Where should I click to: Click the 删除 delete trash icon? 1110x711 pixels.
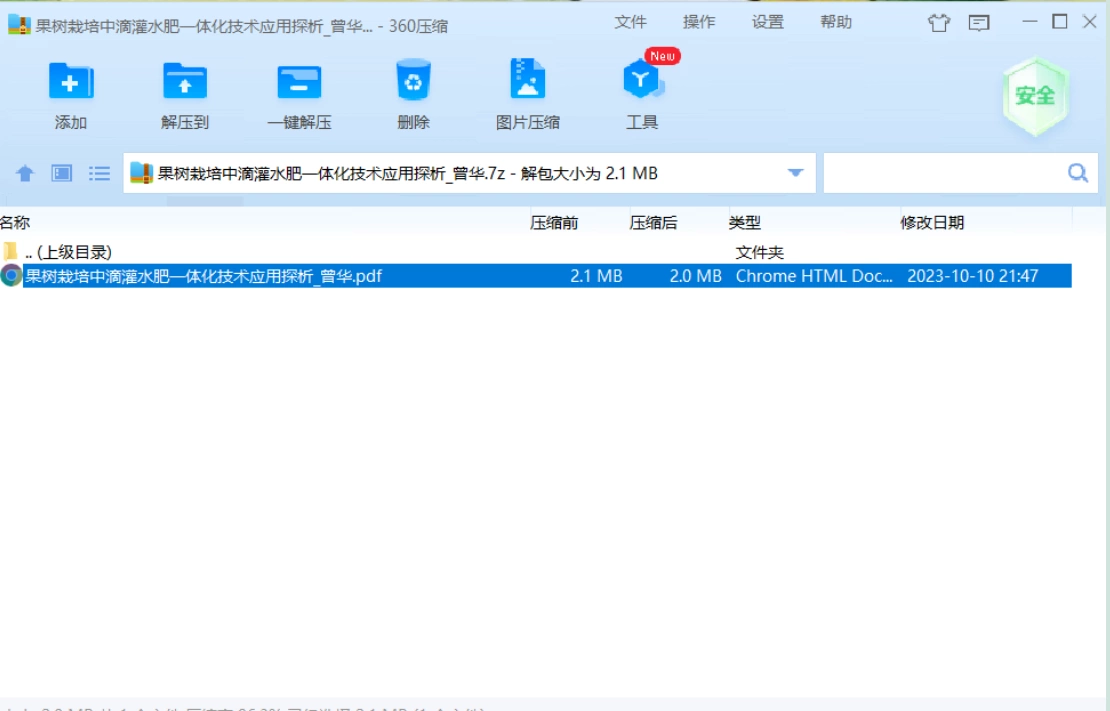(x=413, y=79)
